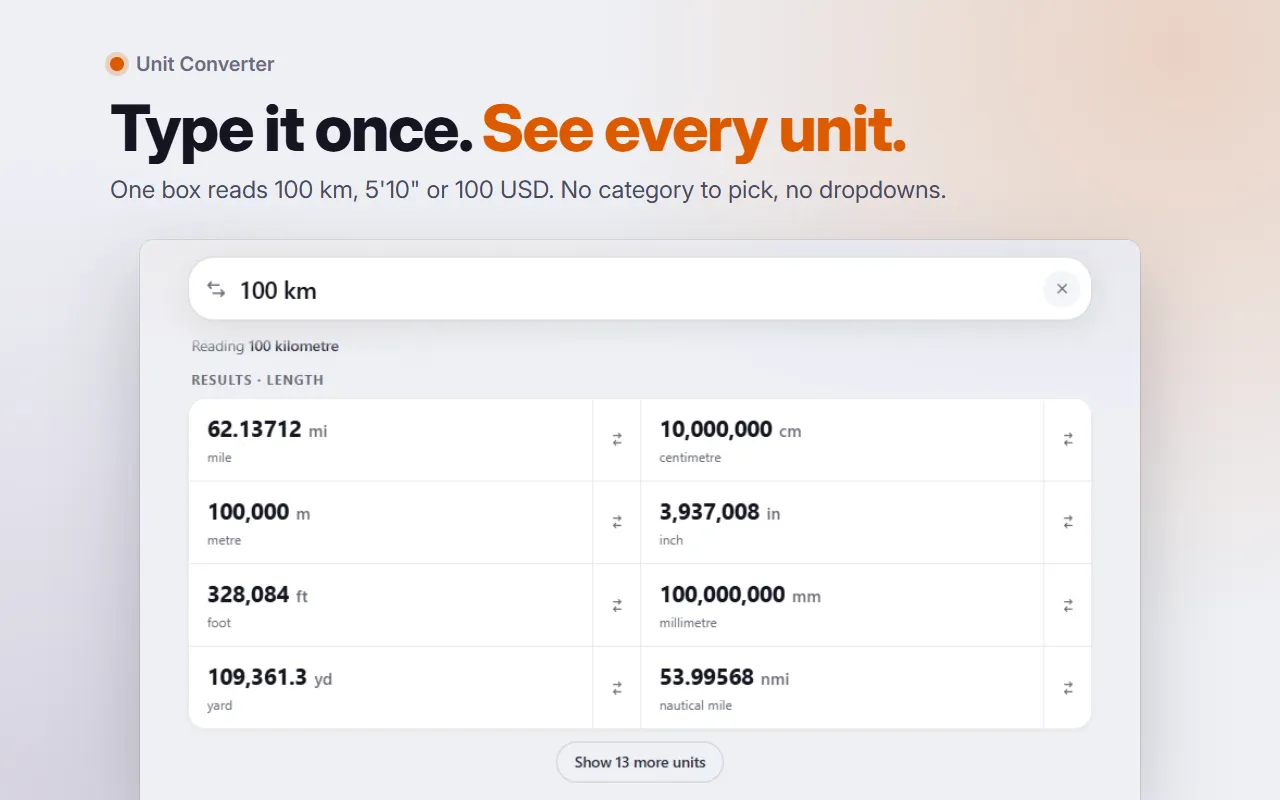Click the Reading 100 kilometre text
1280x800 pixels.
[265, 346]
